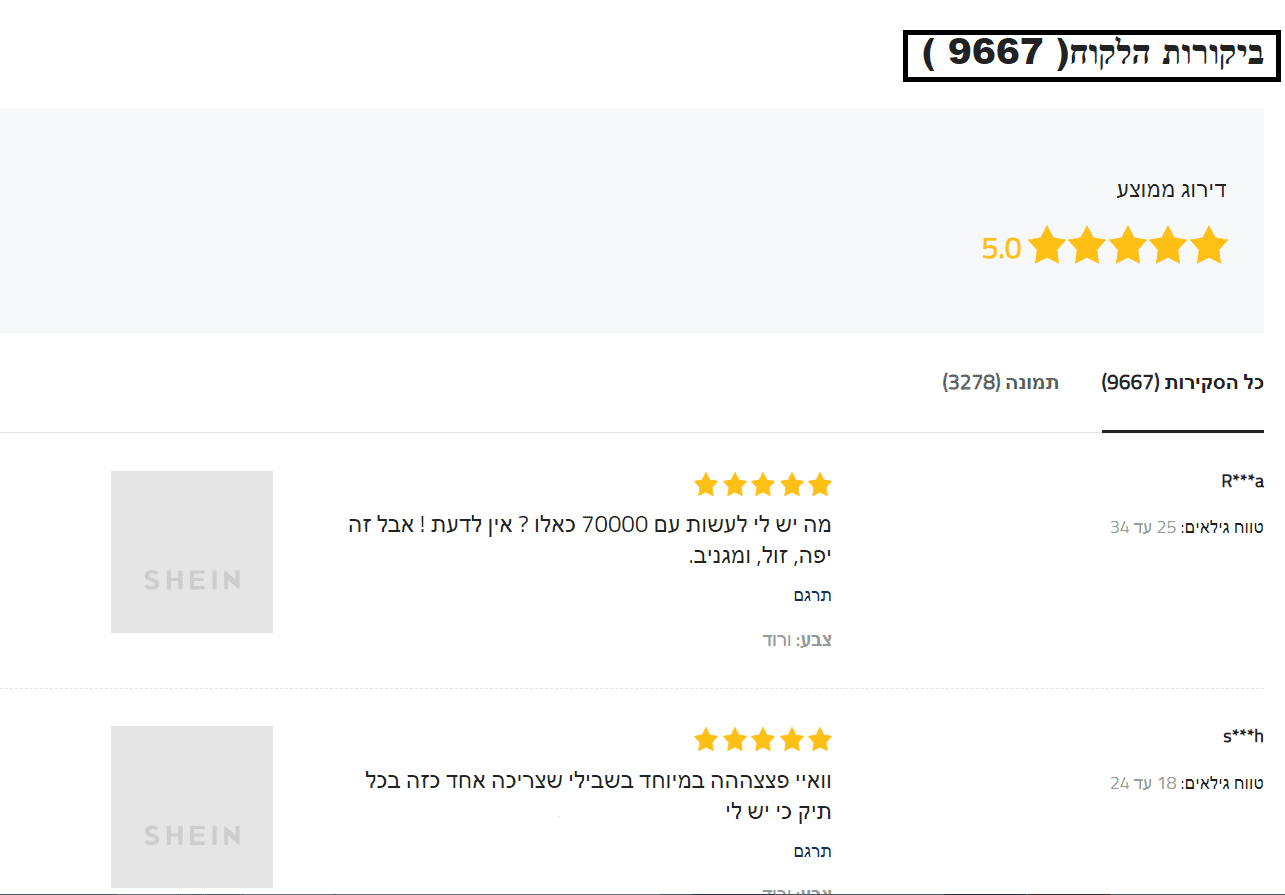
Task: Open the 'כל הסקירות (9667)' tab
Action: (1182, 383)
